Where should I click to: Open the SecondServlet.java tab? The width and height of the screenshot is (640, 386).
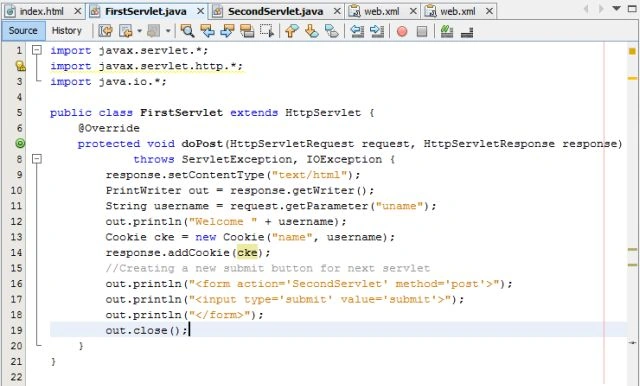click(276, 11)
